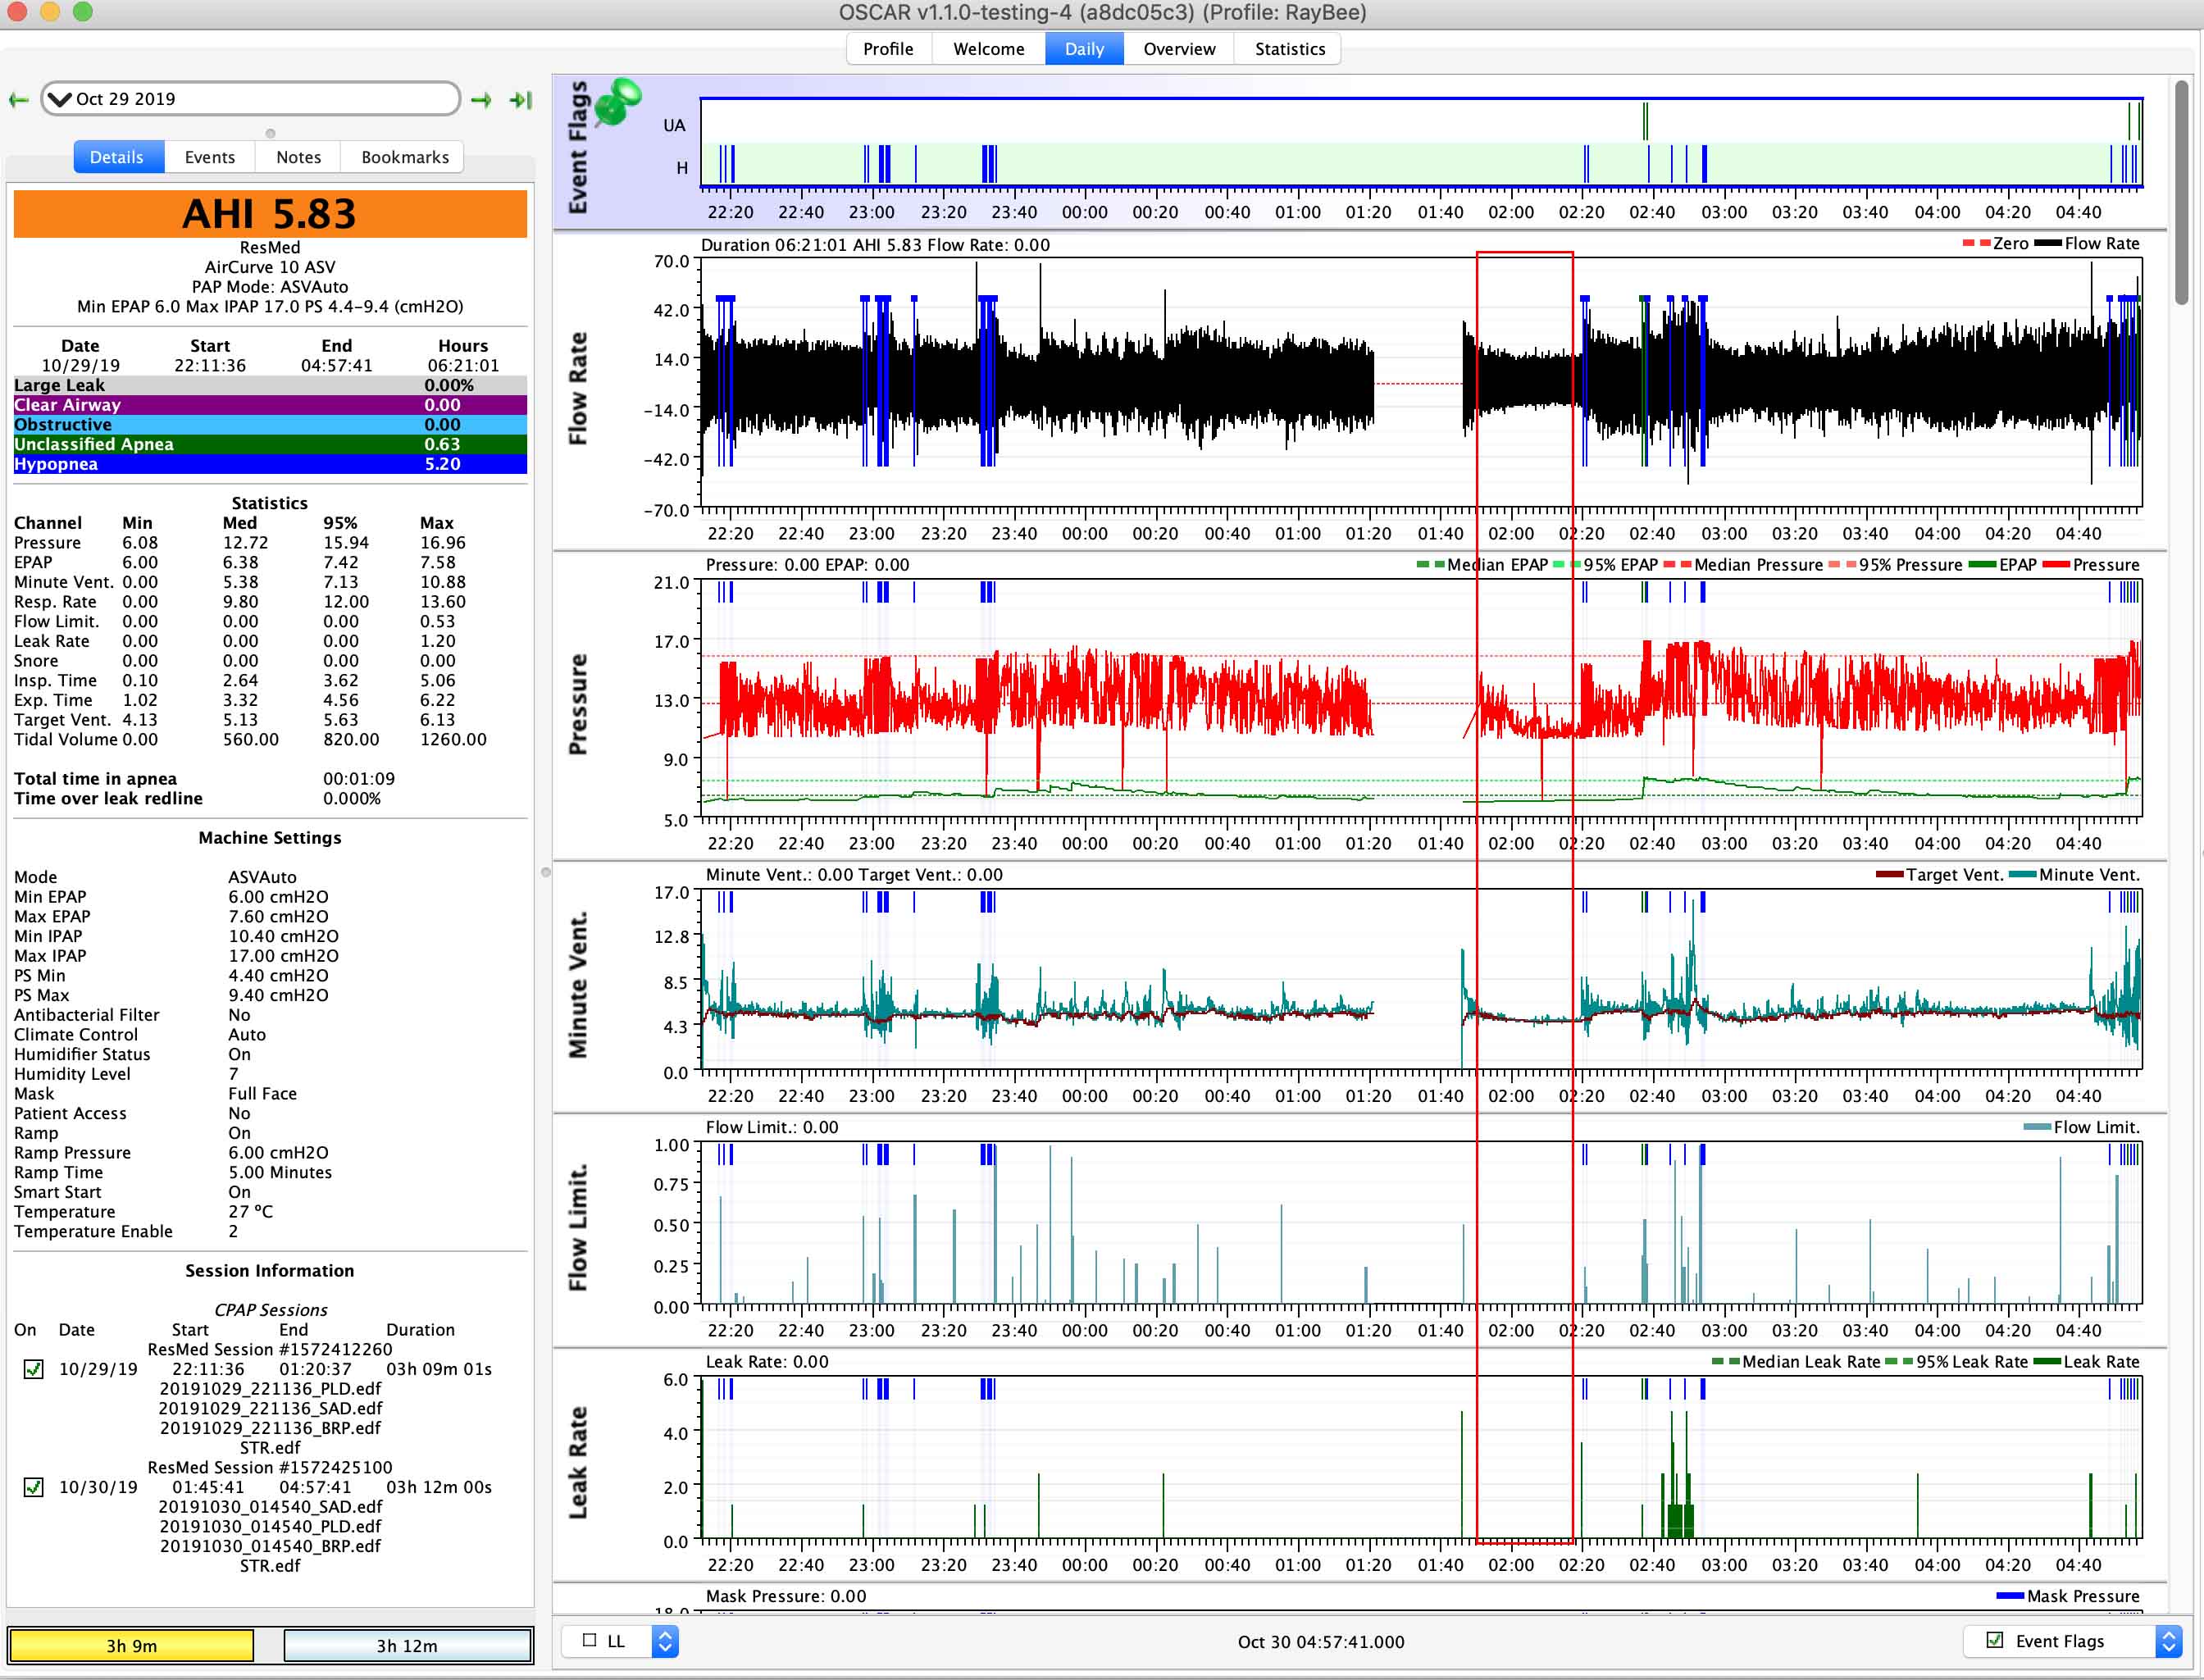Image resolution: width=2204 pixels, height=1680 pixels.
Task: Click the Mask Pressure legend entry
Action: 2068,1596
